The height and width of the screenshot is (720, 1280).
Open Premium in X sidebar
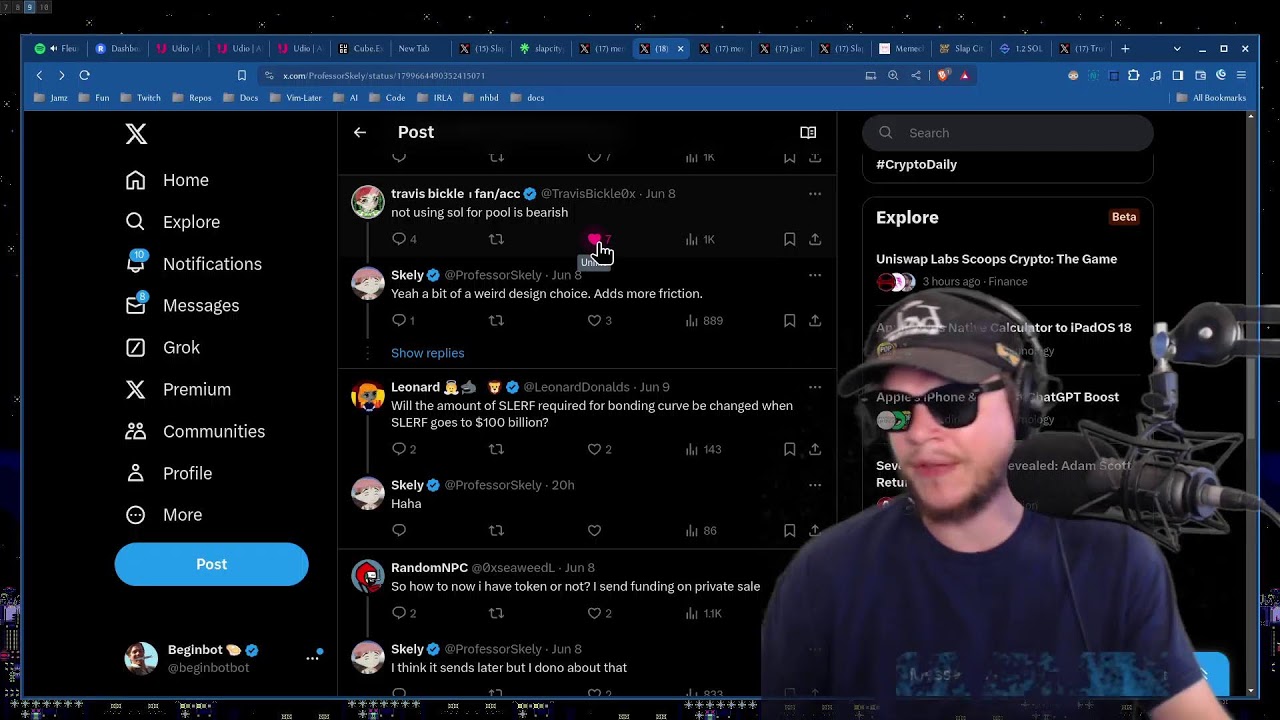click(x=177, y=389)
